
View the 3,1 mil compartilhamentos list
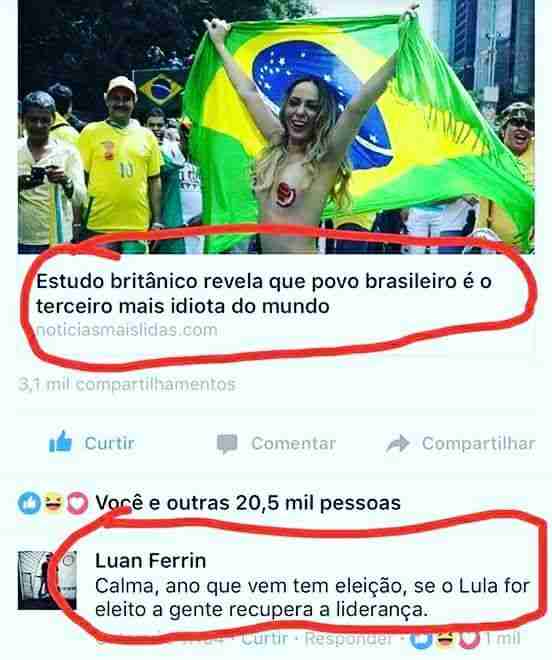(x=127, y=384)
